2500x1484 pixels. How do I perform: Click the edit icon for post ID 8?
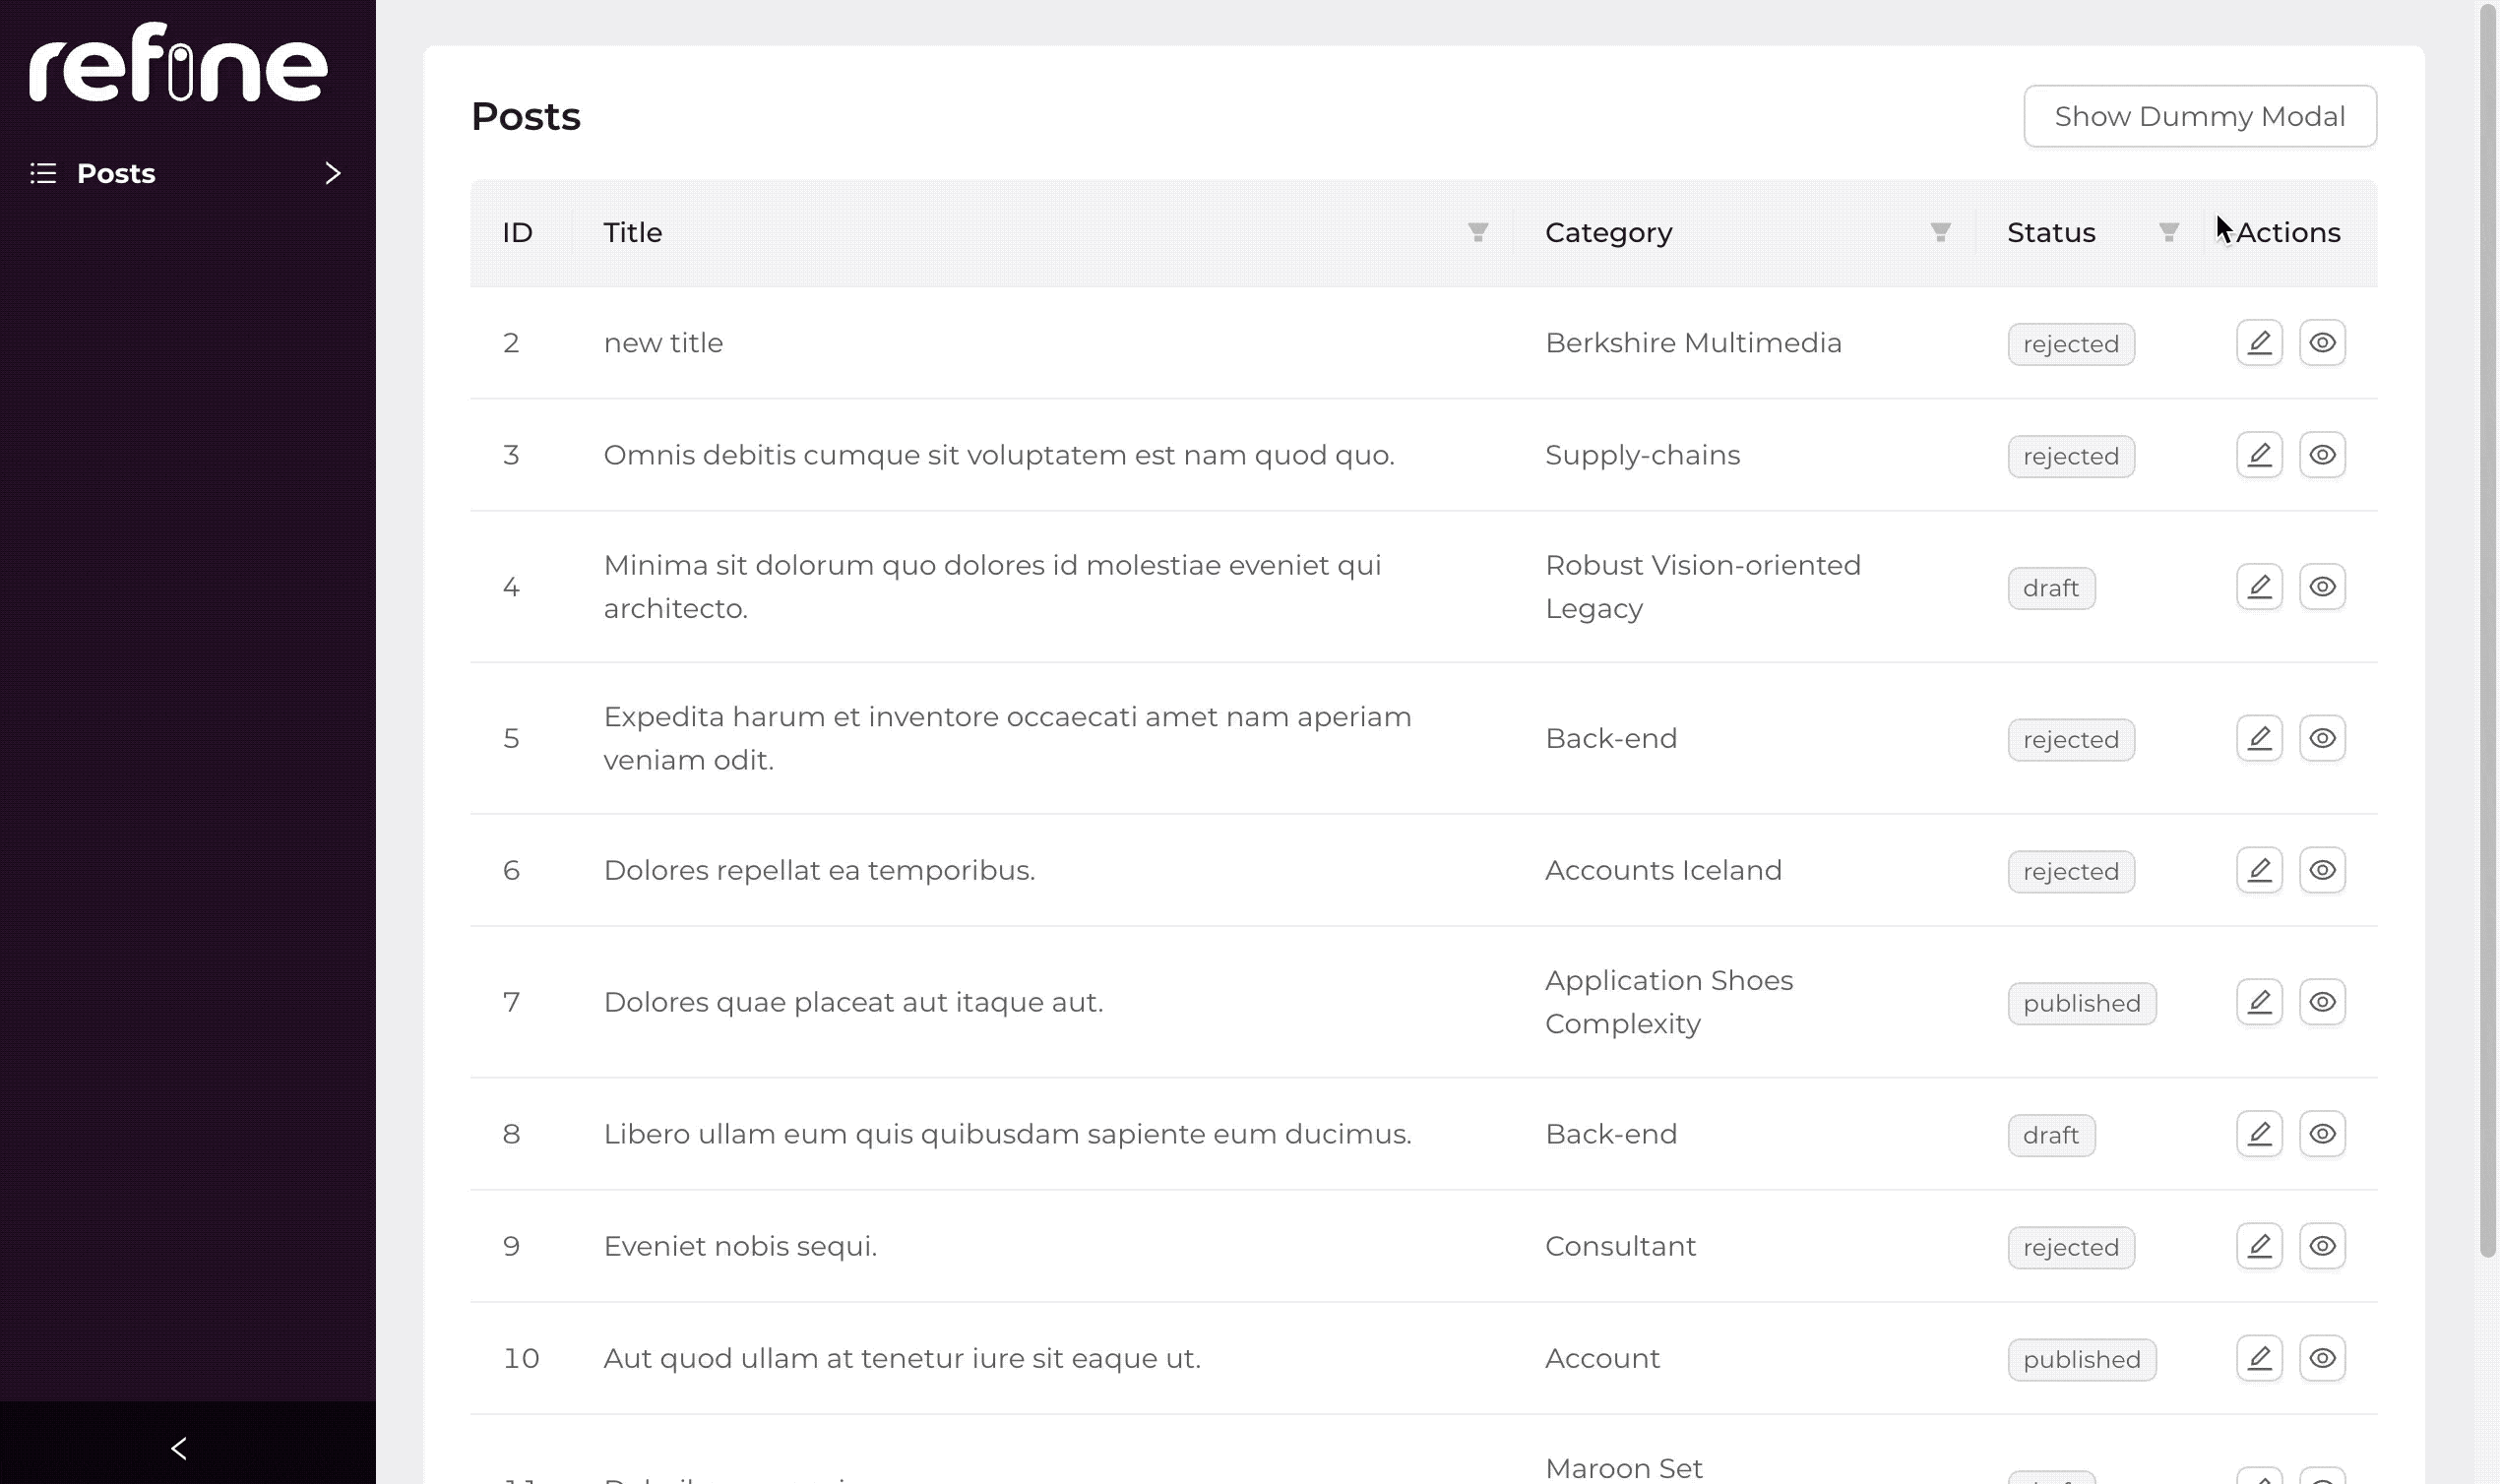pos(2260,1133)
